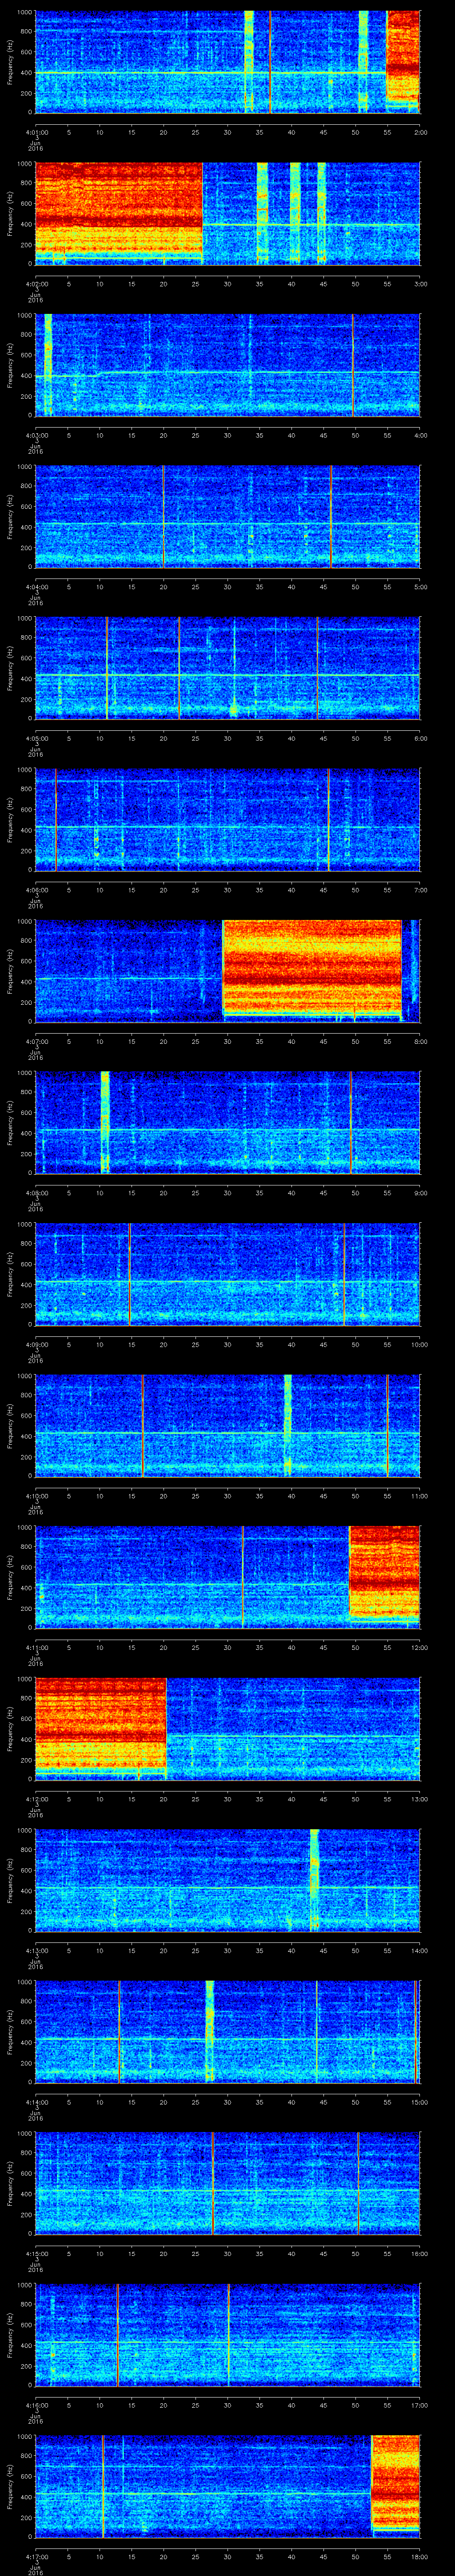Click the '4:11:00' start time label
Image resolution: width=455 pixels, height=2576 pixels.
(x=36, y=1647)
